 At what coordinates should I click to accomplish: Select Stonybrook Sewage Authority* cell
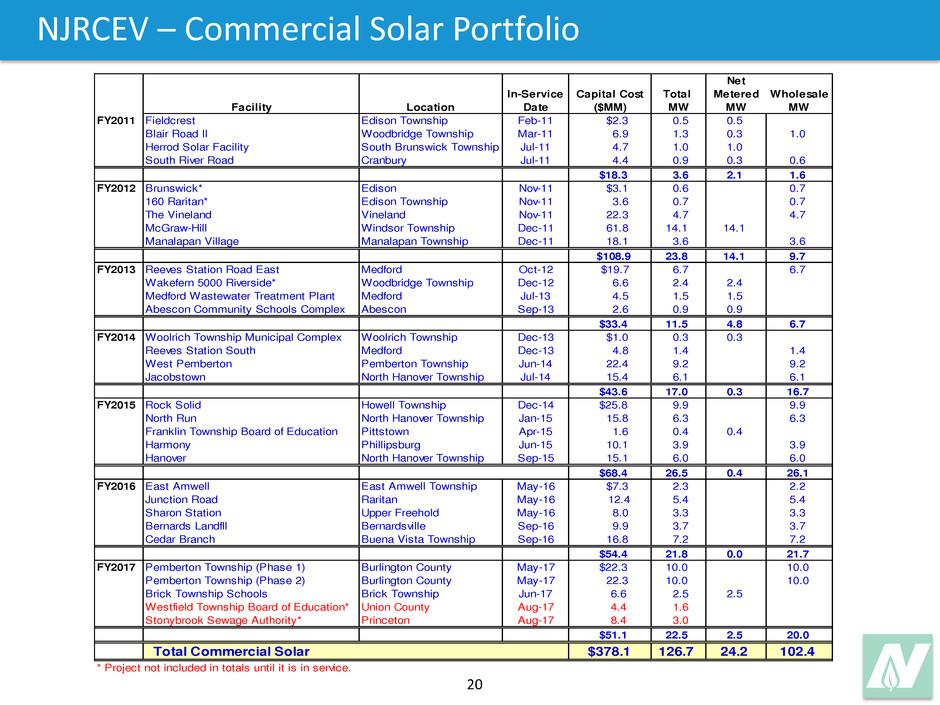click(224, 620)
